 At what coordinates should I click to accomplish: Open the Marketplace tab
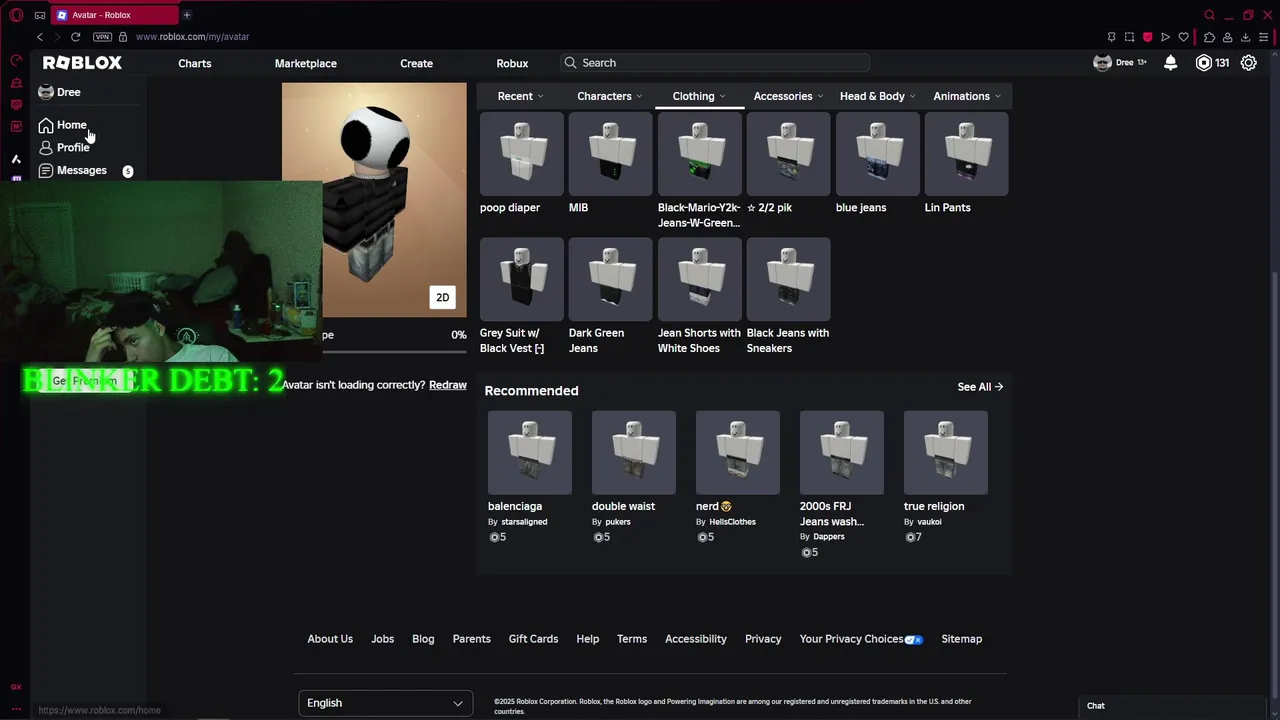click(x=306, y=63)
